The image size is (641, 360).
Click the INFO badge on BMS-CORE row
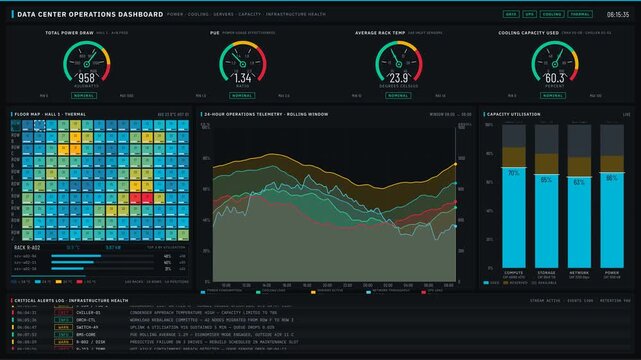pyautogui.click(x=63, y=335)
